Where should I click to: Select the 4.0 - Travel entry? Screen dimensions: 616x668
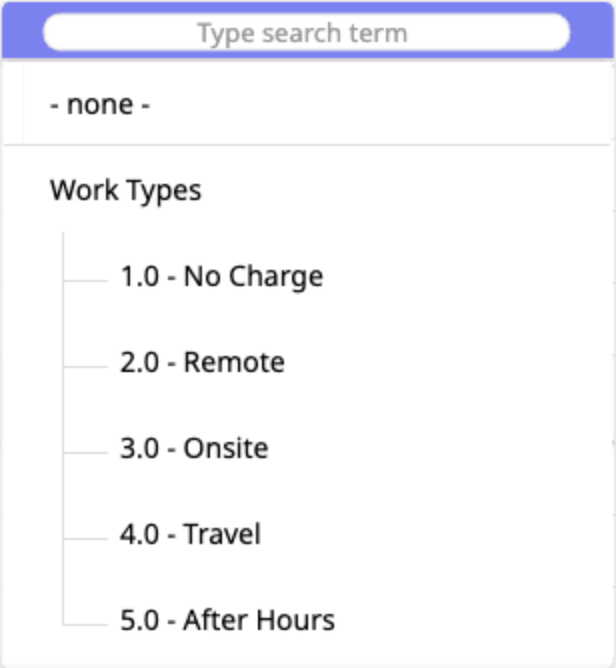pyautogui.click(x=190, y=534)
